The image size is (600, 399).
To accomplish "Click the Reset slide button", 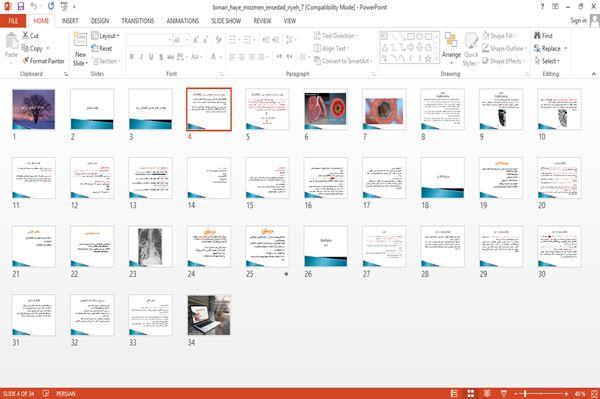I will point(102,48).
